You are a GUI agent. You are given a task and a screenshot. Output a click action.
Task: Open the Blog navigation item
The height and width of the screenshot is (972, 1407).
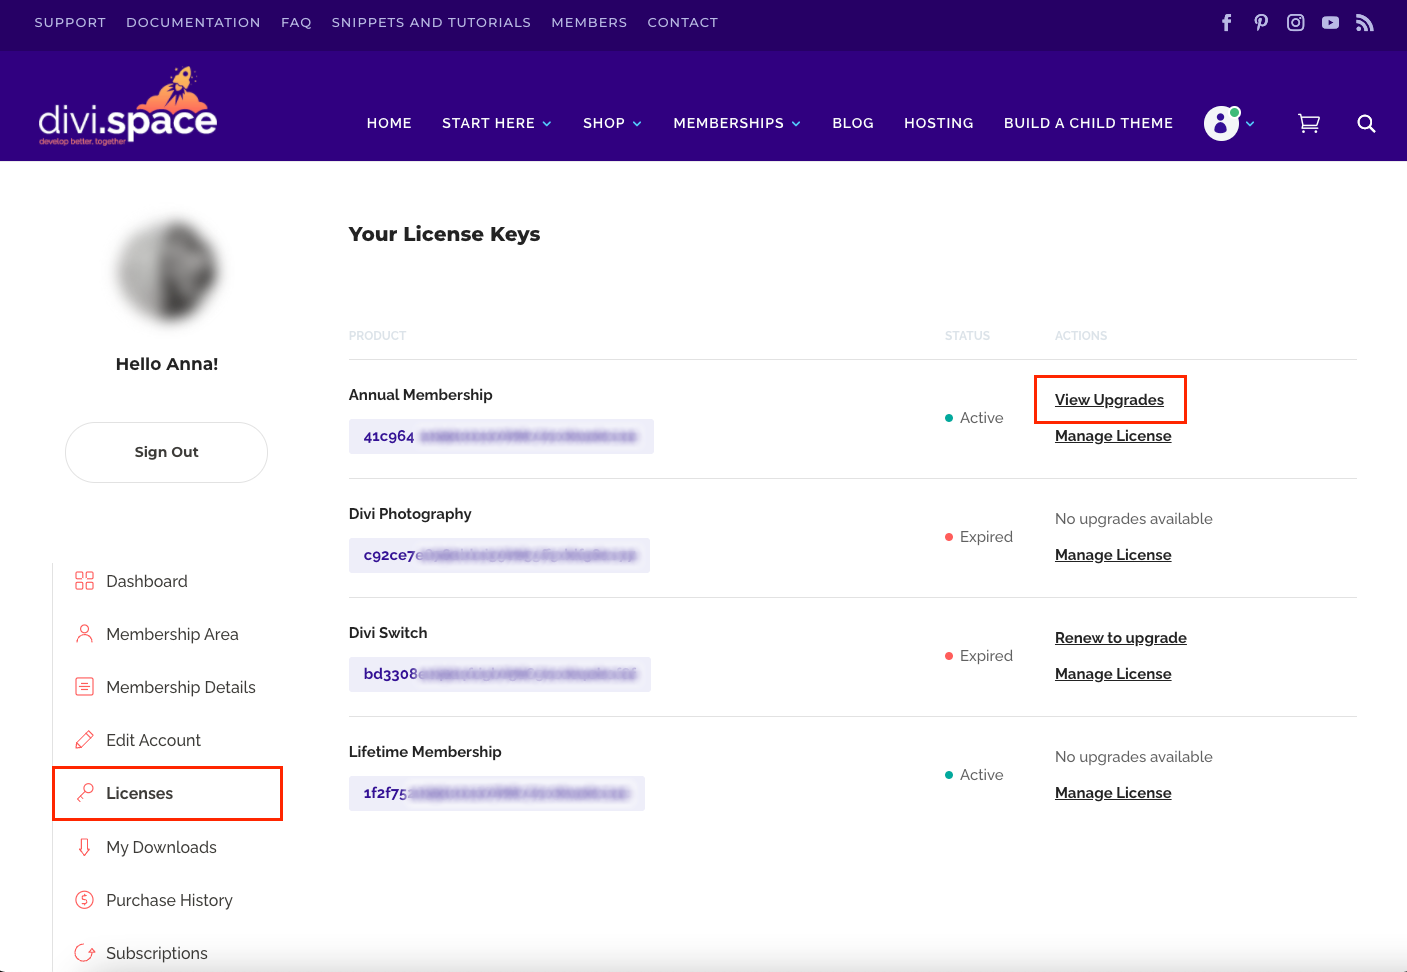(853, 123)
